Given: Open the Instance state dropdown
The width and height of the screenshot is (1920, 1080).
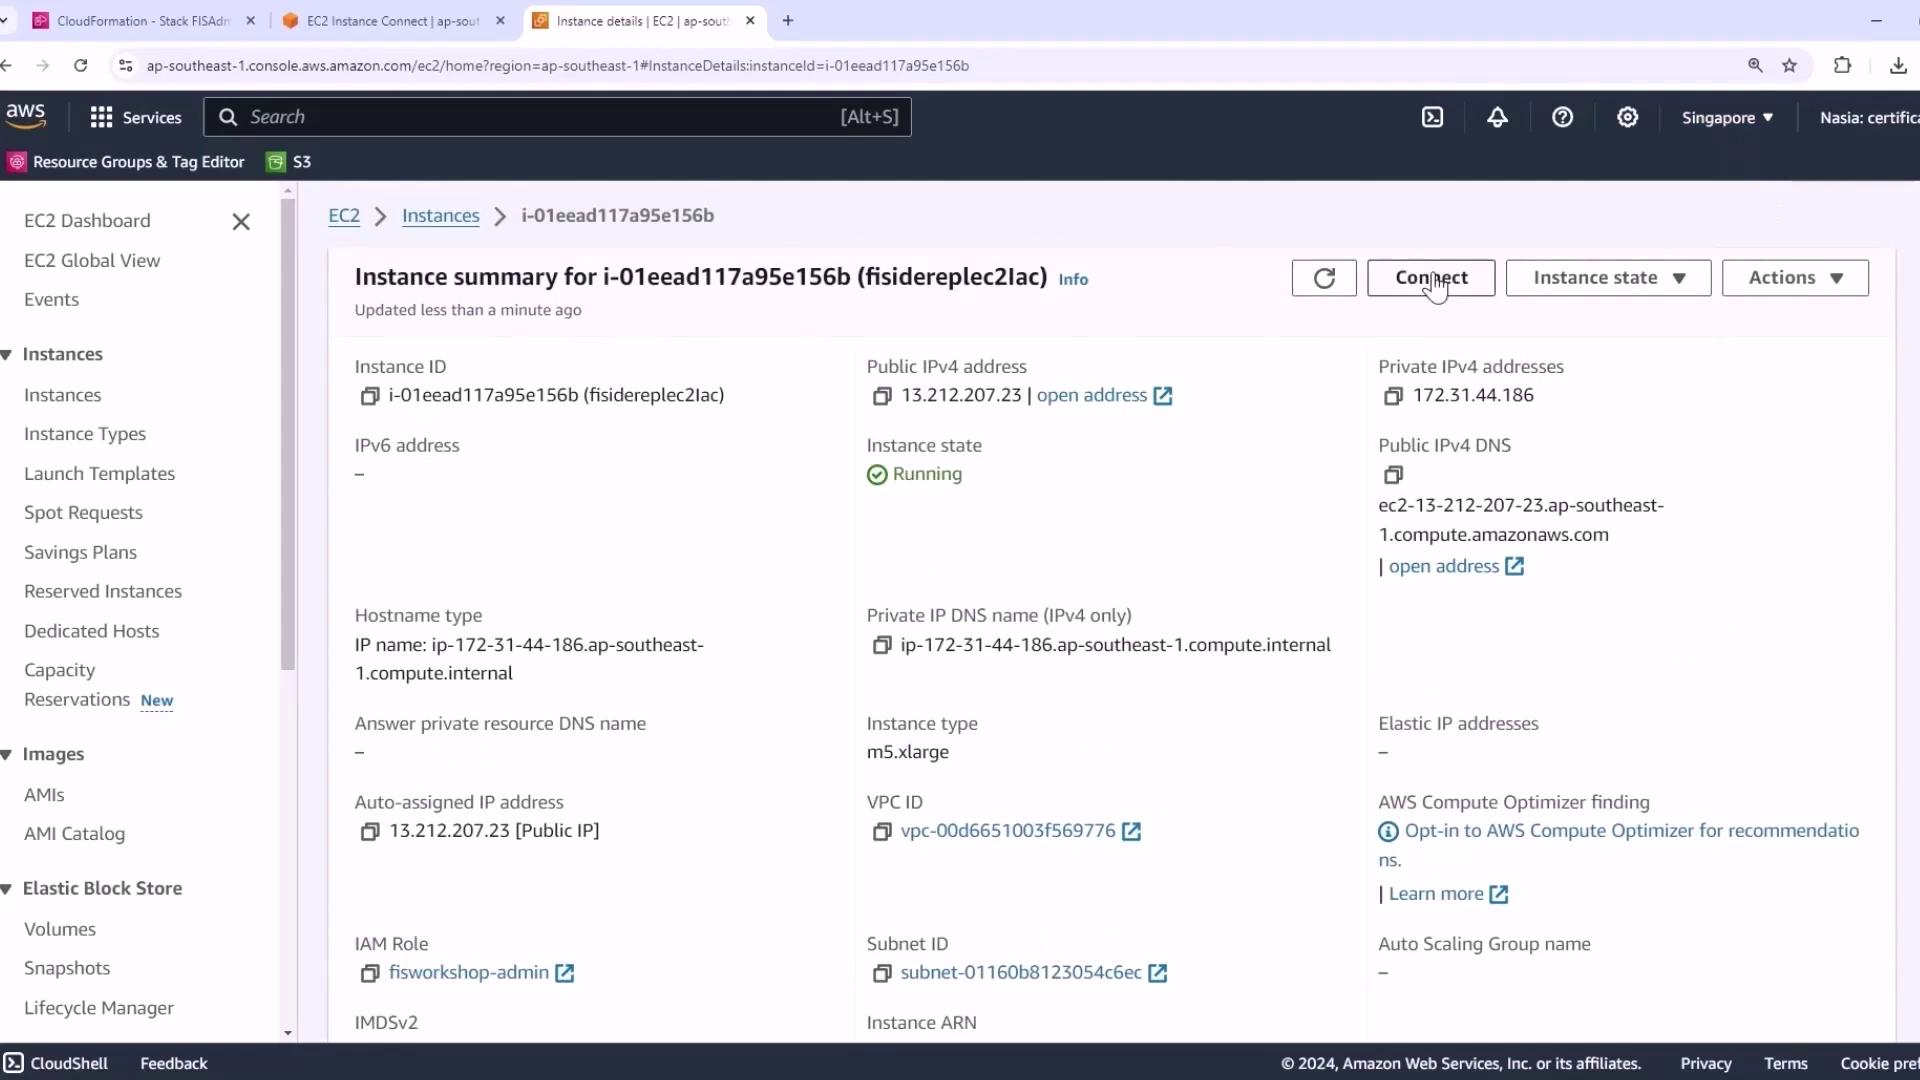Looking at the screenshot, I should coord(1608,278).
